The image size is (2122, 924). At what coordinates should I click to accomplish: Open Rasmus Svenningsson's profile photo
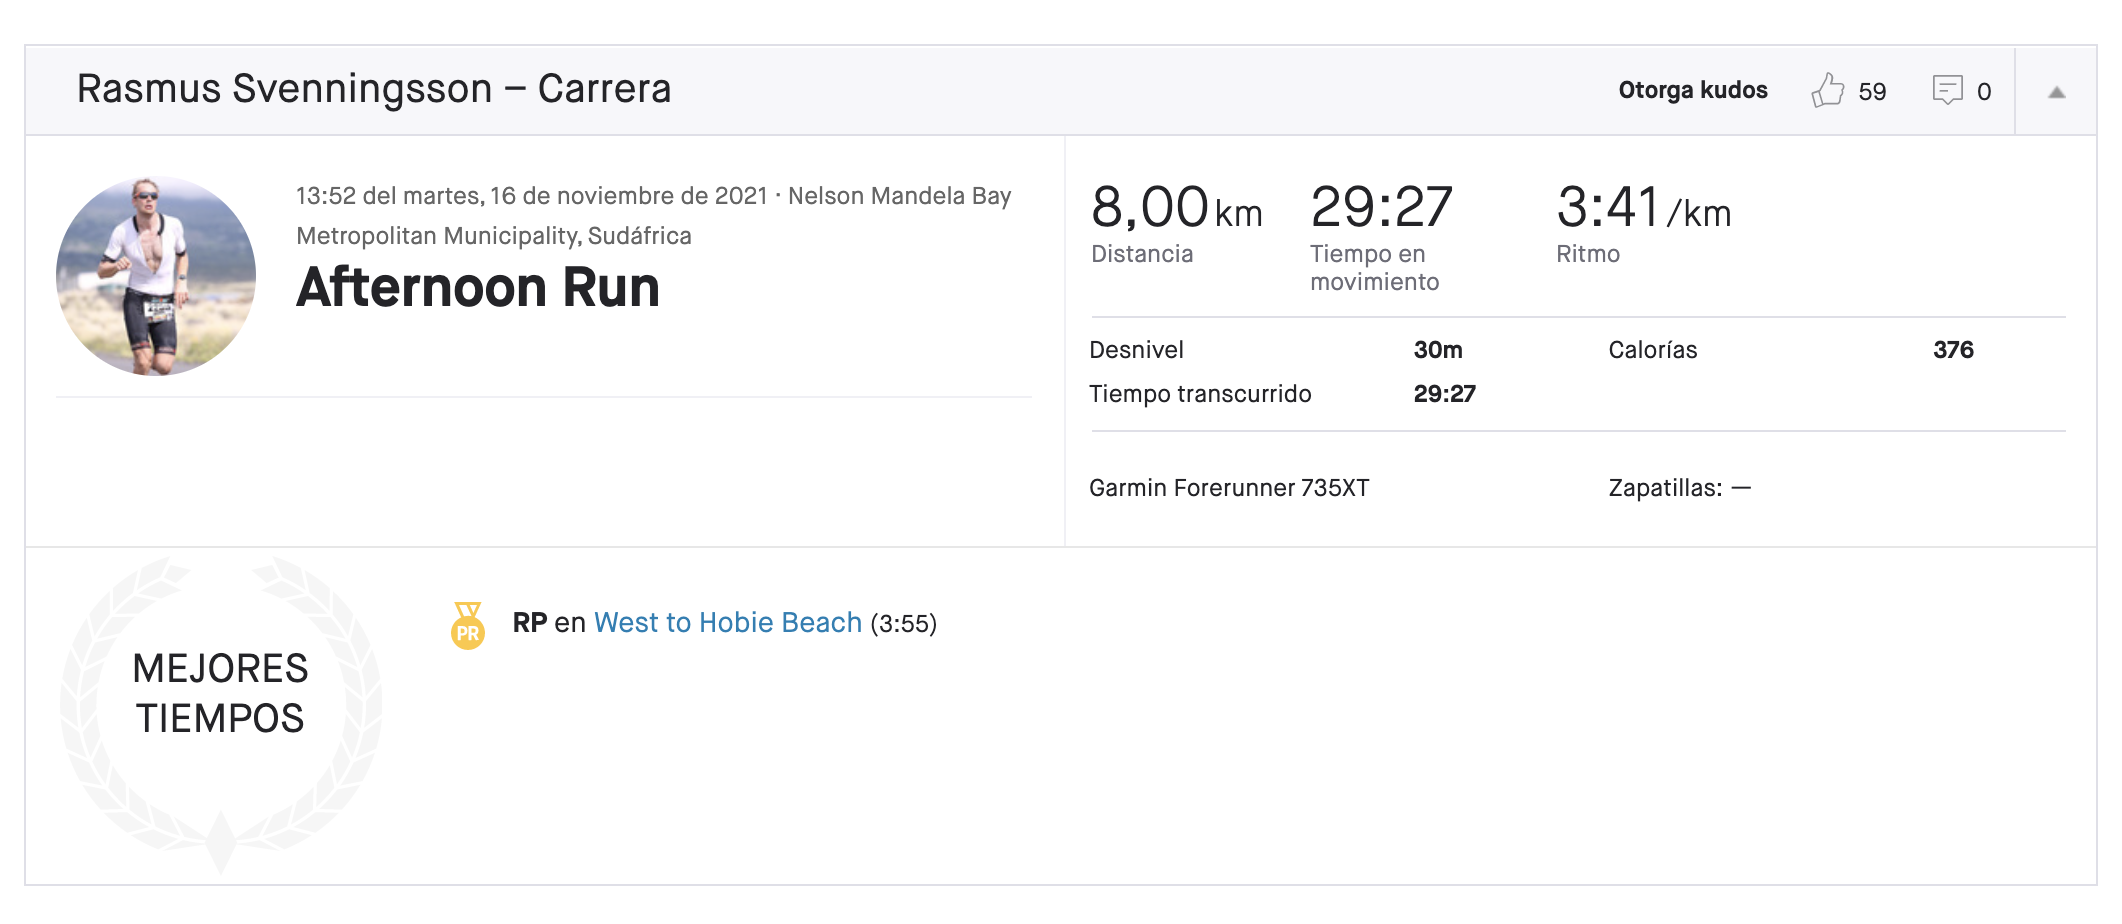pyautogui.click(x=156, y=276)
